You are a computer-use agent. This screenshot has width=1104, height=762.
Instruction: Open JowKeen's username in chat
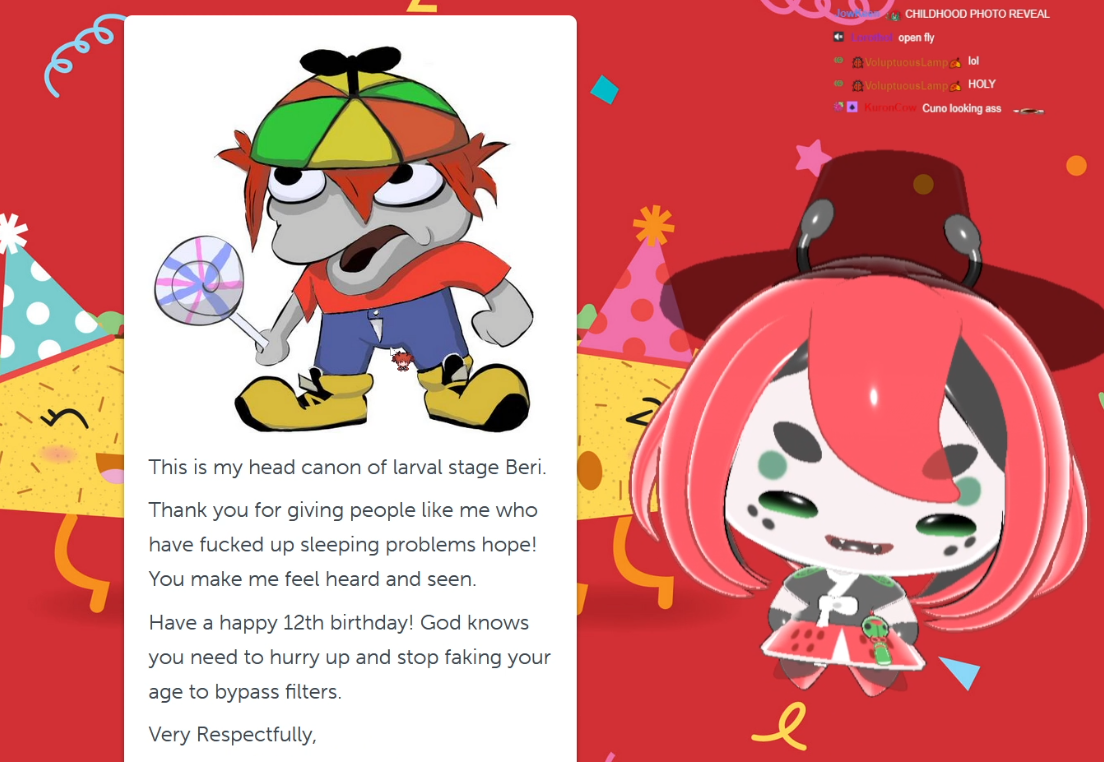pos(858,13)
